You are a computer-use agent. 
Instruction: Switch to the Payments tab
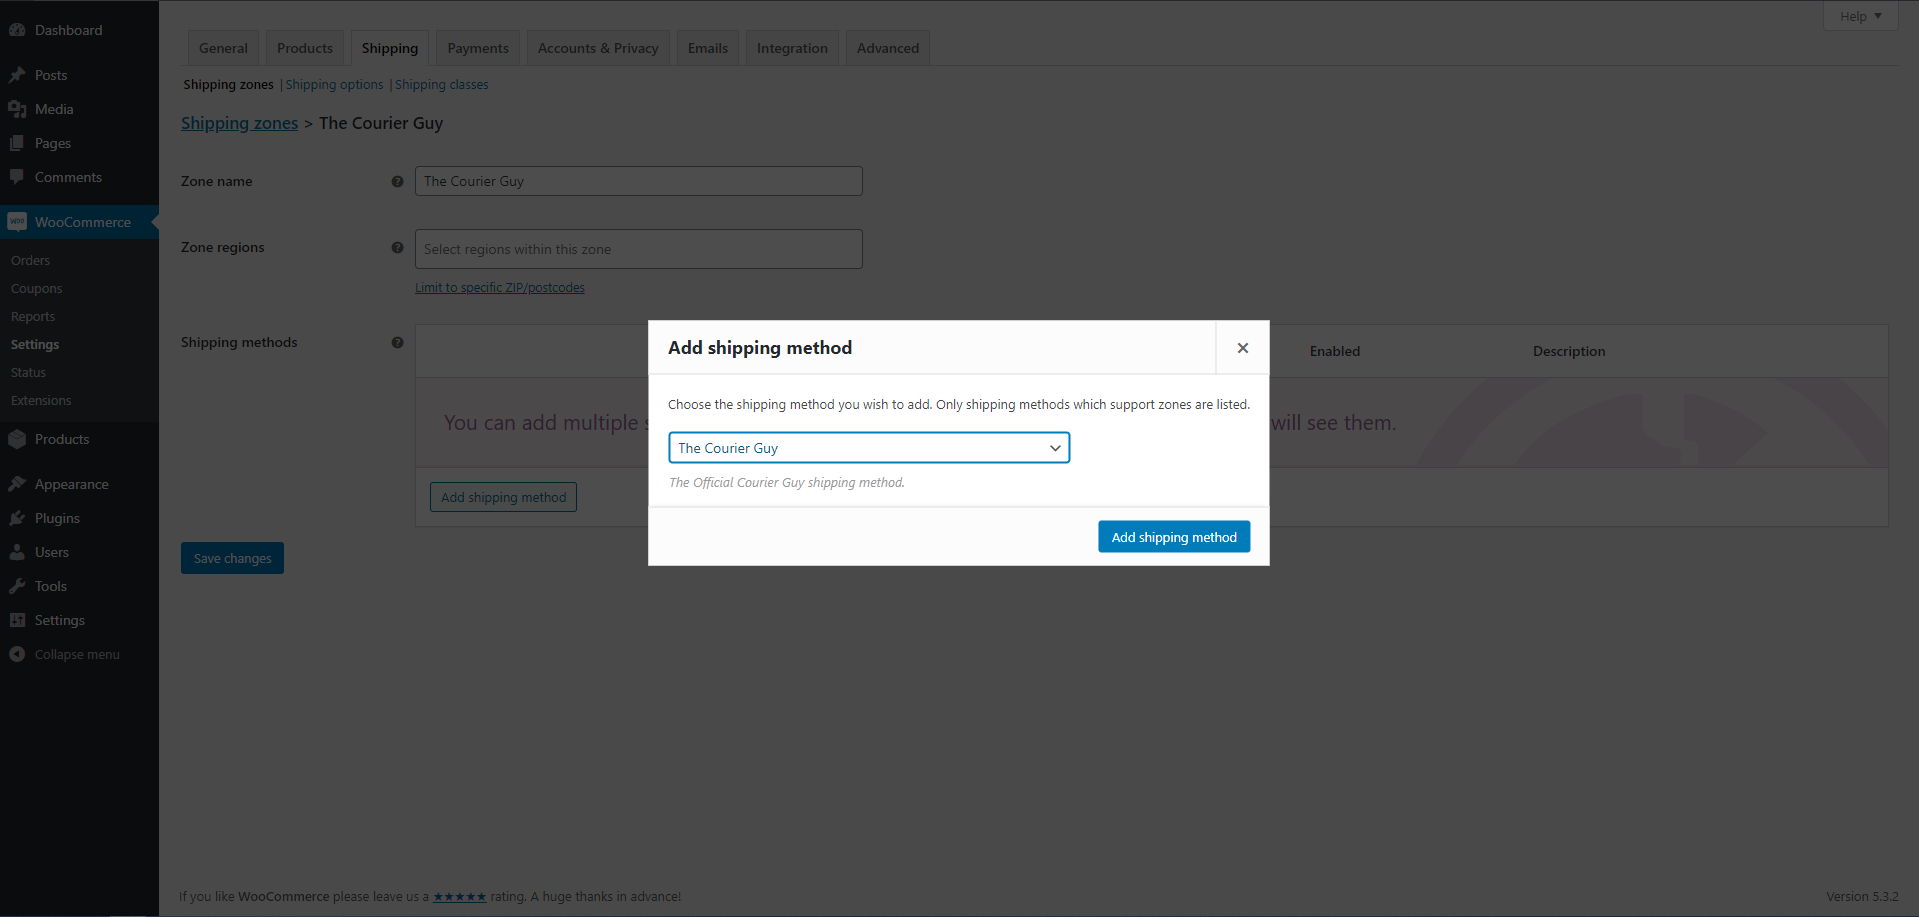478,48
